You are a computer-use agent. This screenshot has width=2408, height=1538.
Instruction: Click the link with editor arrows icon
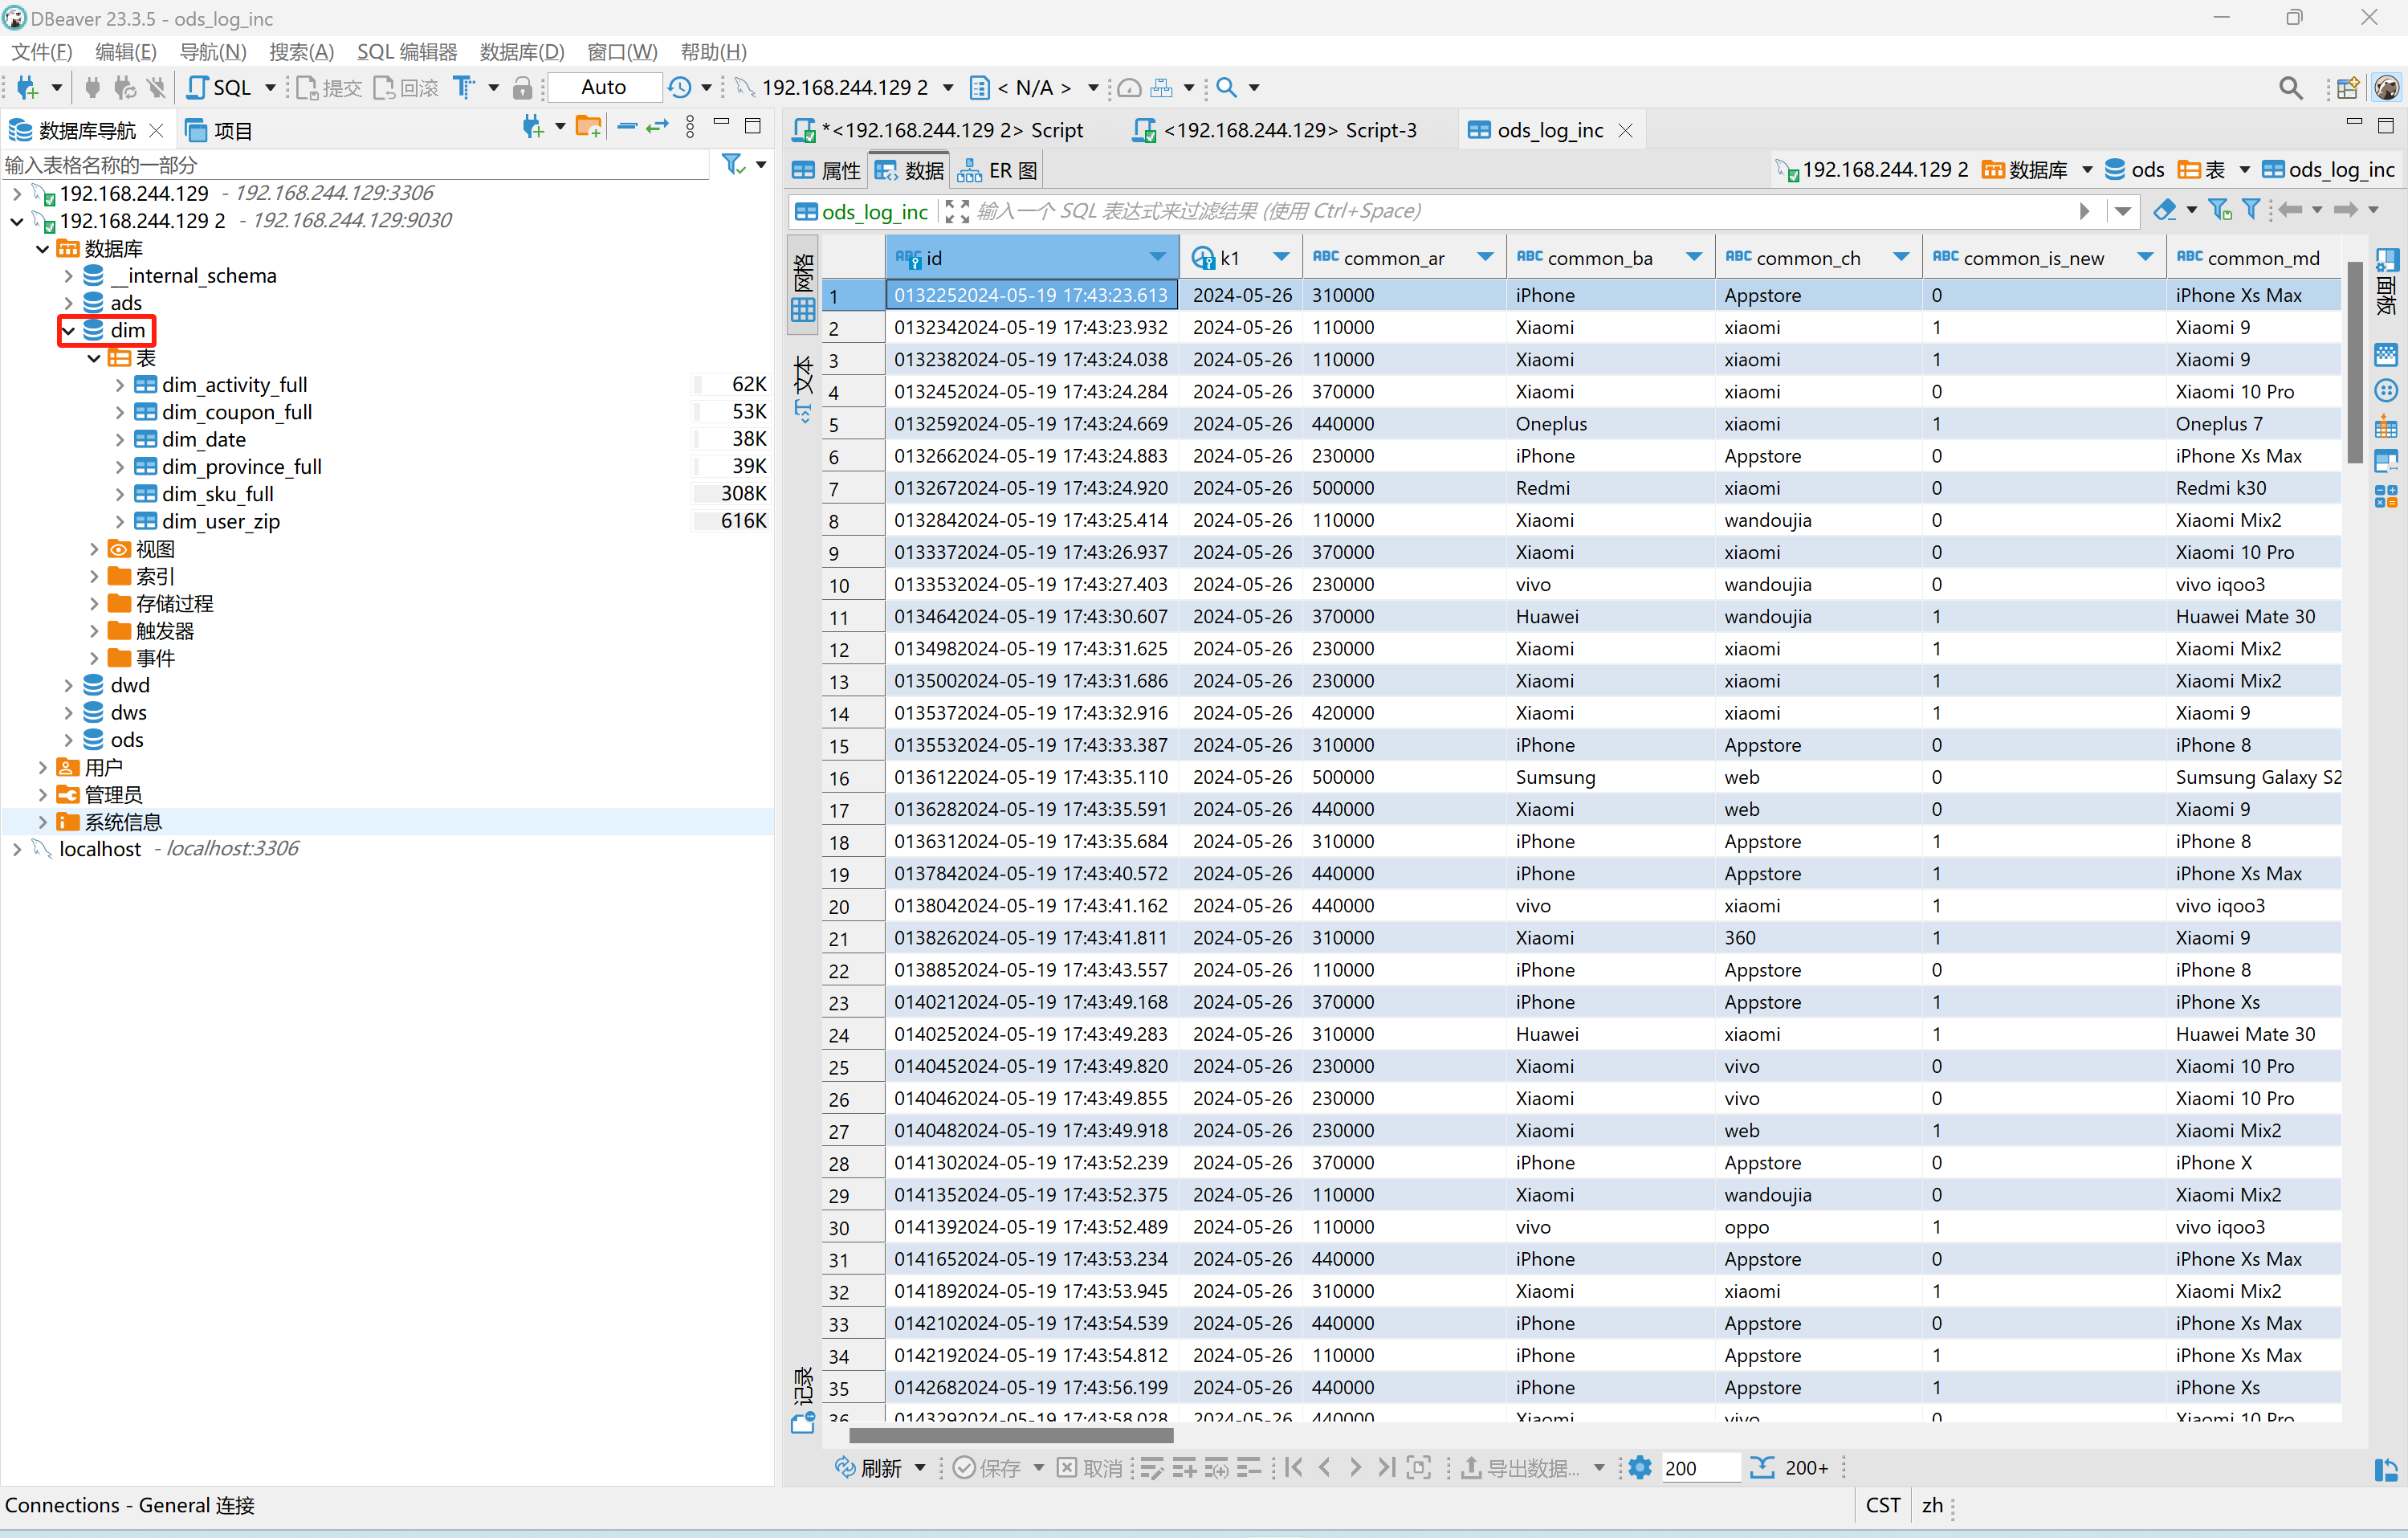(x=657, y=127)
